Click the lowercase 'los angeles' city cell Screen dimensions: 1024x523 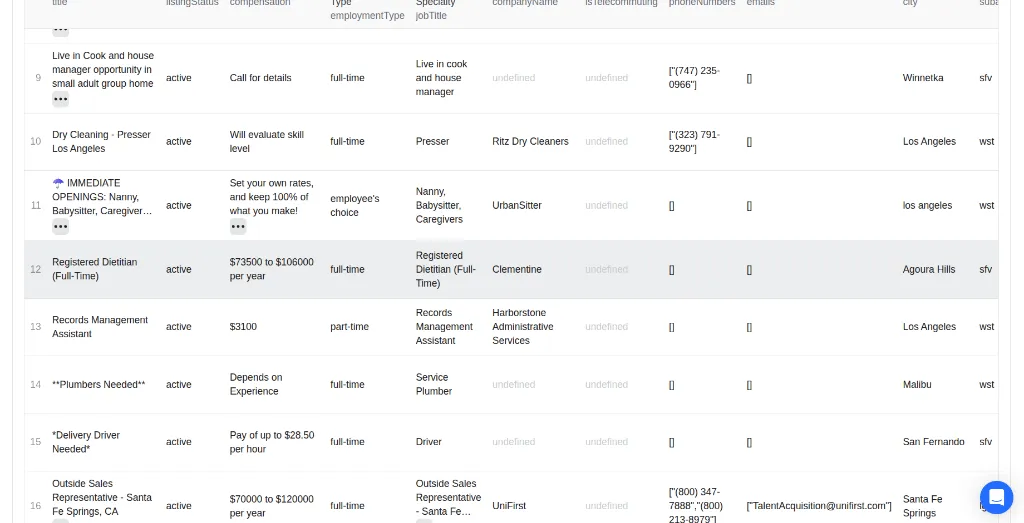[927, 206]
